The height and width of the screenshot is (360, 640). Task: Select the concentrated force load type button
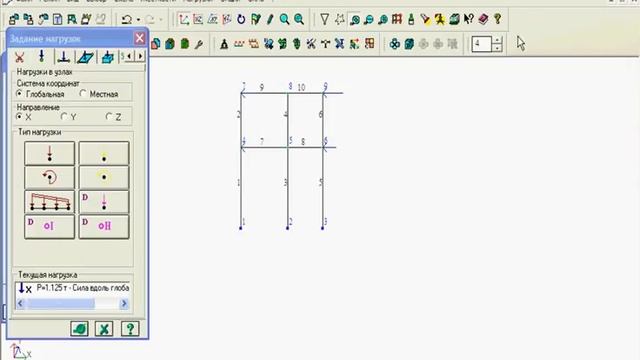pos(49,153)
